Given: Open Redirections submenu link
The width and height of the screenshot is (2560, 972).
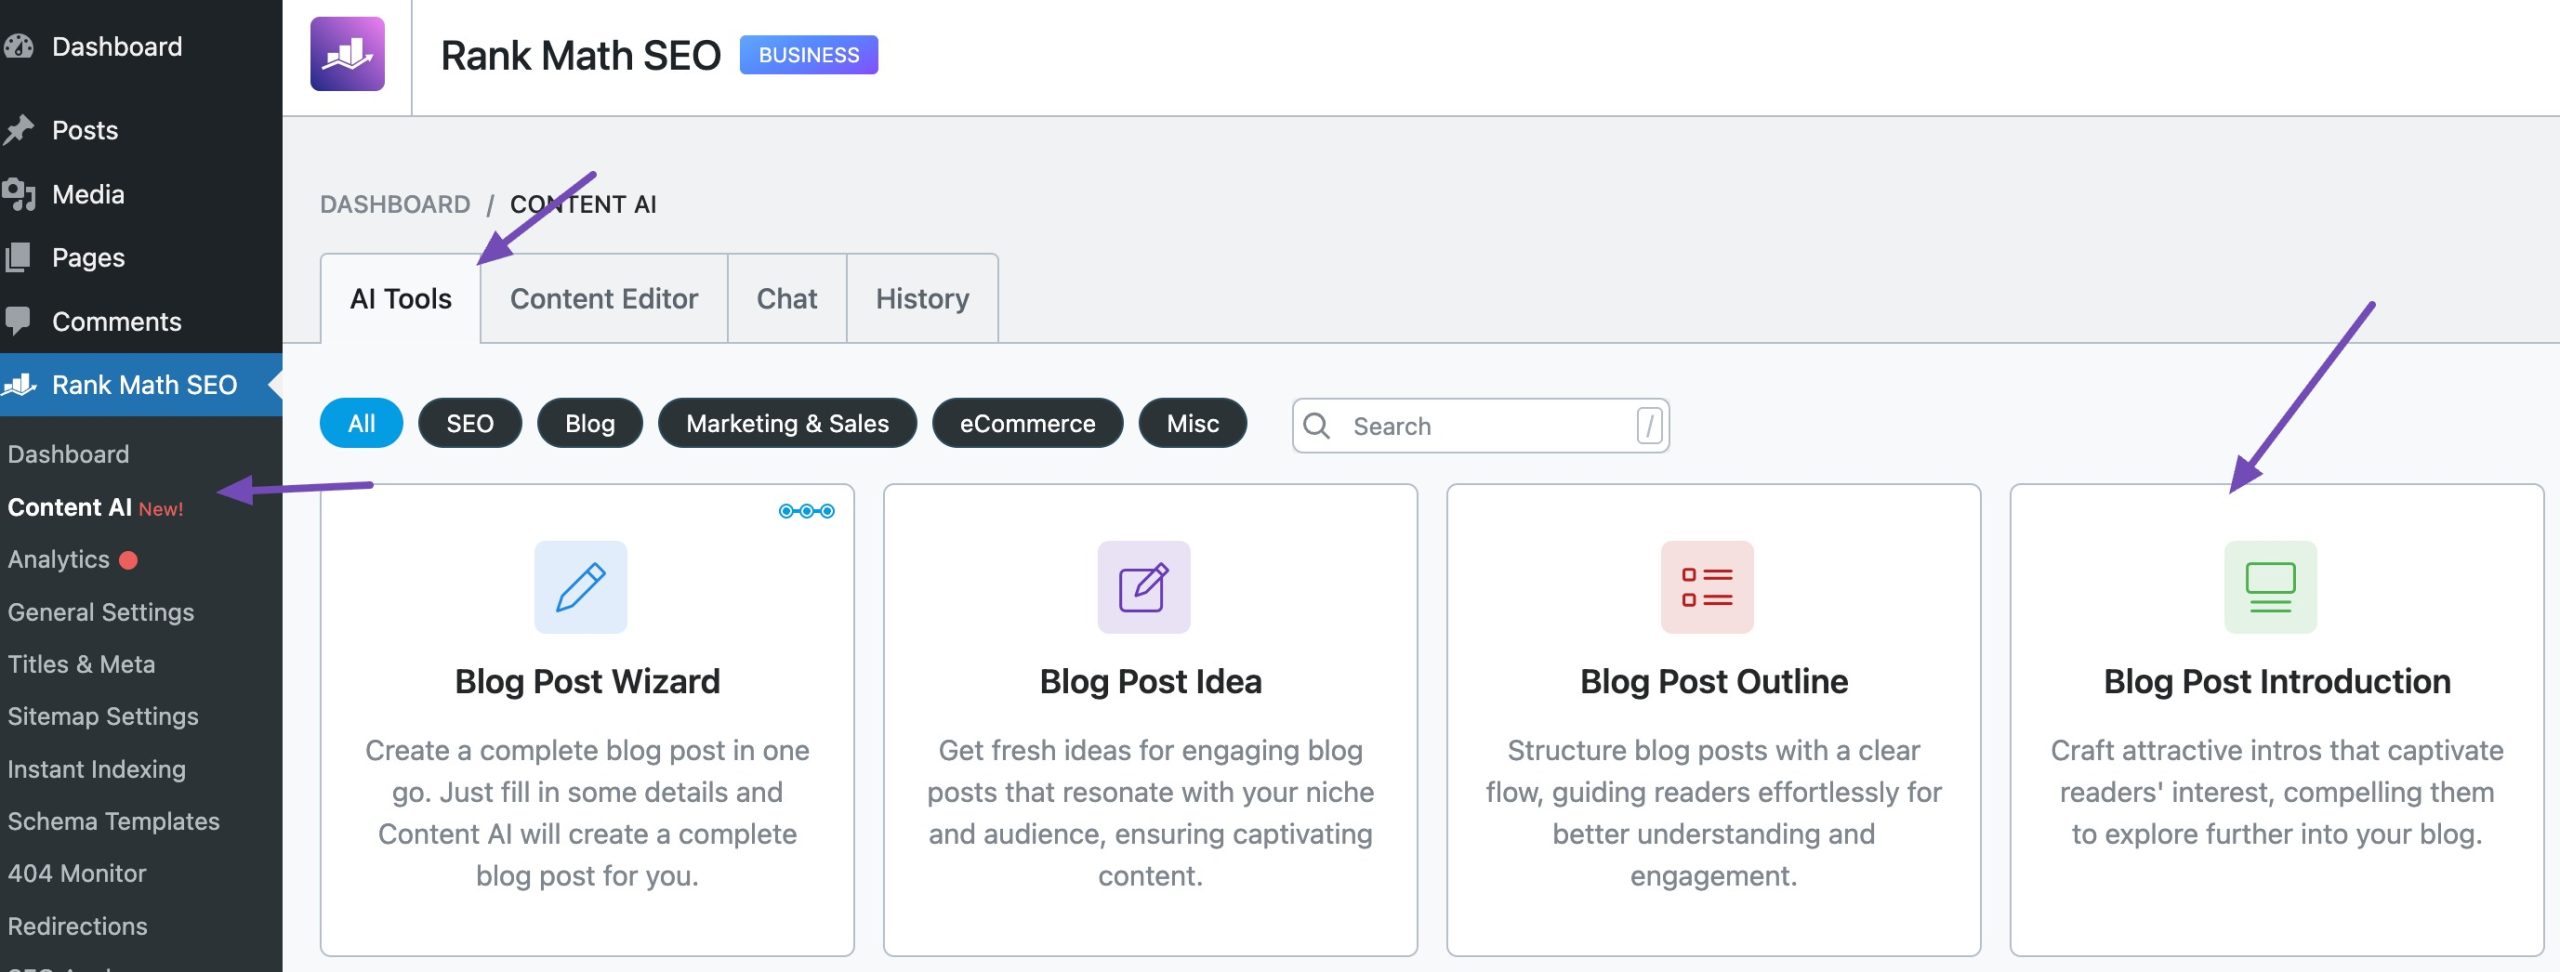Looking at the screenshot, I should pos(78,926).
